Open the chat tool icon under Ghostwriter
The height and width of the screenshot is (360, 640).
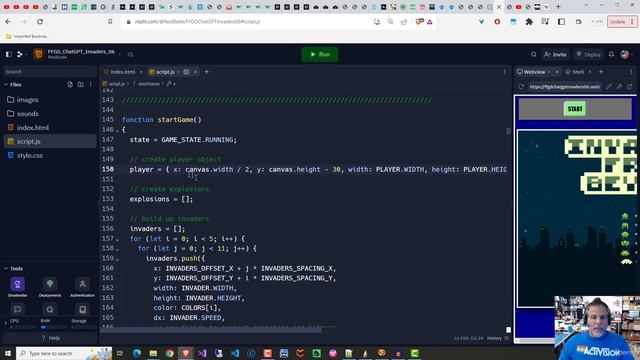coord(18,310)
